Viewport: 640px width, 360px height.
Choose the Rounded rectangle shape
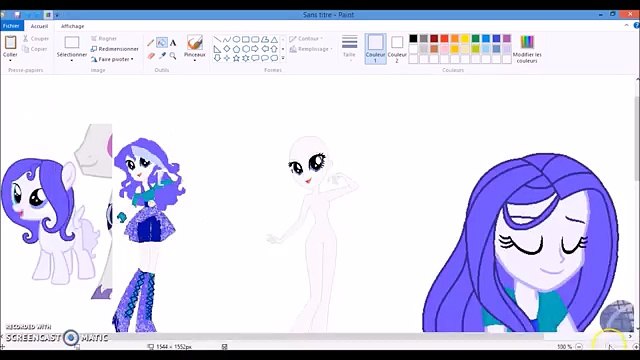tap(255, 40)
